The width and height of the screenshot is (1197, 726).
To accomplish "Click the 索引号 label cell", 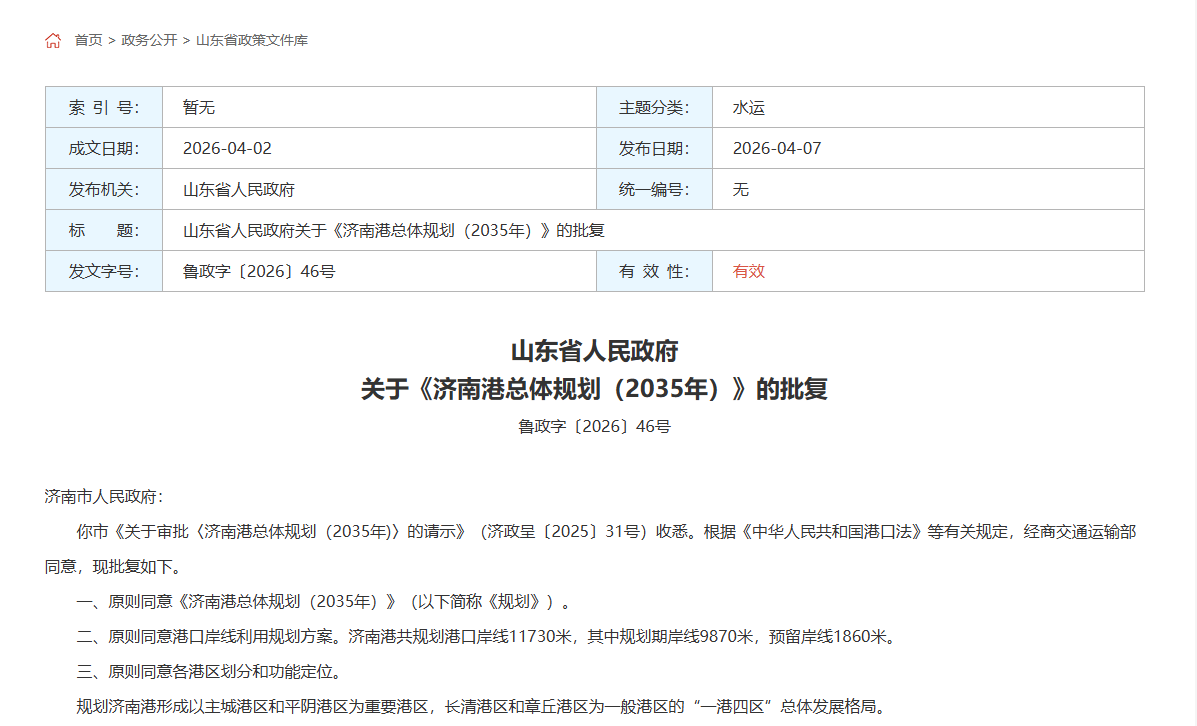I will [104, 108].
